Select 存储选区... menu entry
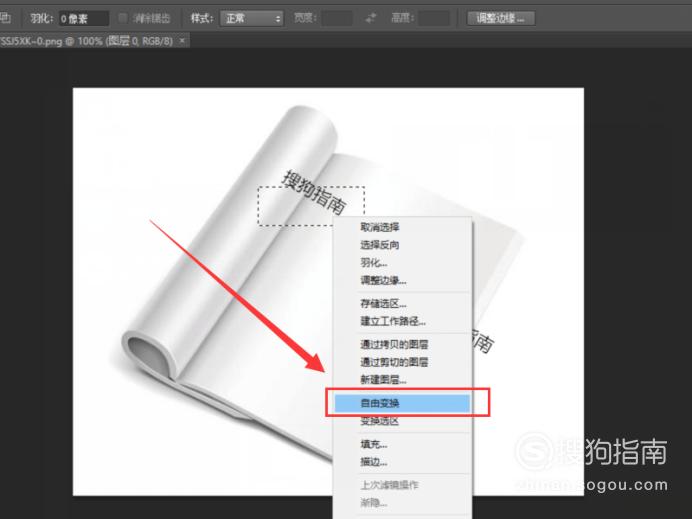 point(402,304)
